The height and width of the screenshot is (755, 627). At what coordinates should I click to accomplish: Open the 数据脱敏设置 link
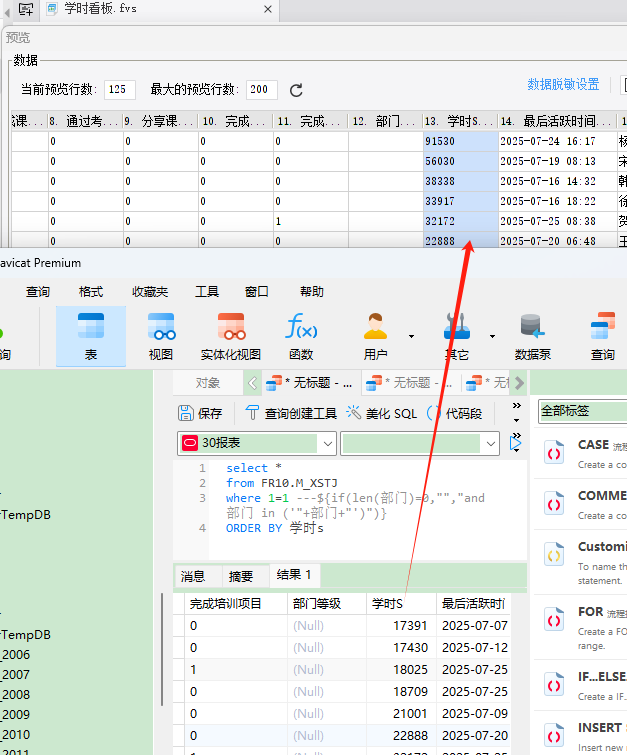pos(563,85)
